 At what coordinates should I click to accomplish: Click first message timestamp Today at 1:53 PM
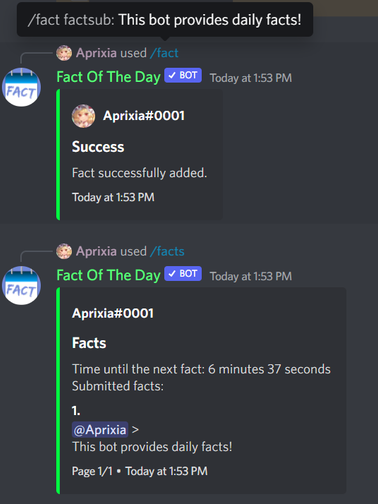point(251,78)
